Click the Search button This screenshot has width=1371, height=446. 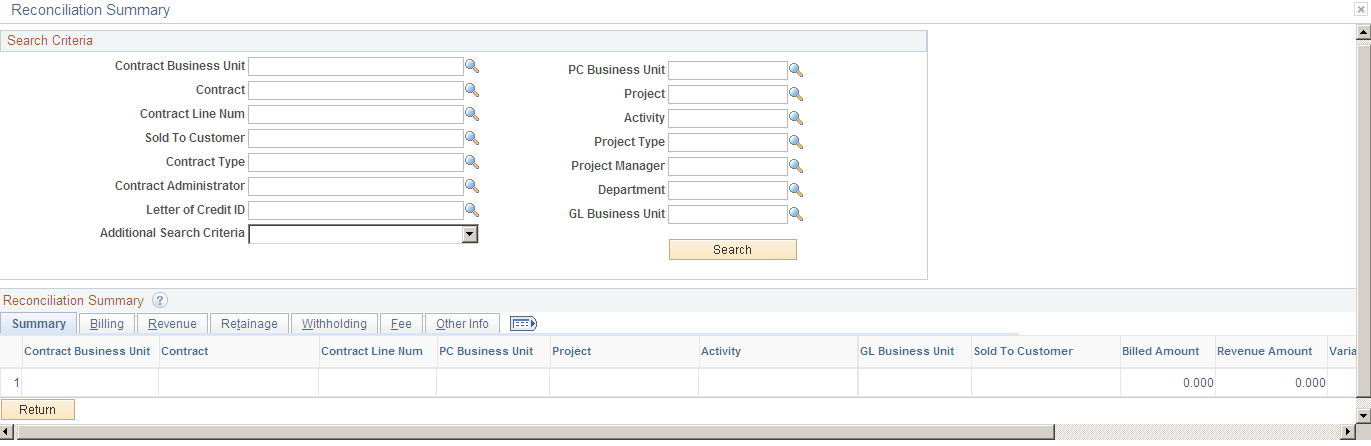(x=733, y=250)
